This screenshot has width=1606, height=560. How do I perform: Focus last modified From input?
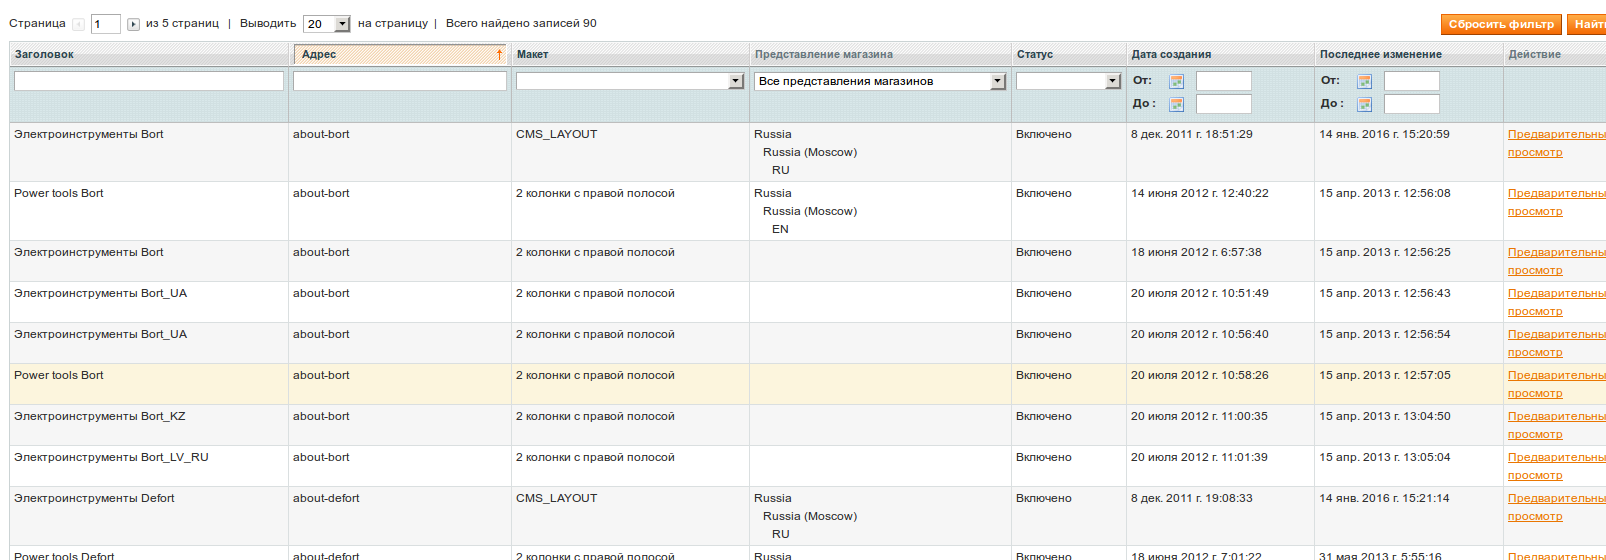(1411, 81)
